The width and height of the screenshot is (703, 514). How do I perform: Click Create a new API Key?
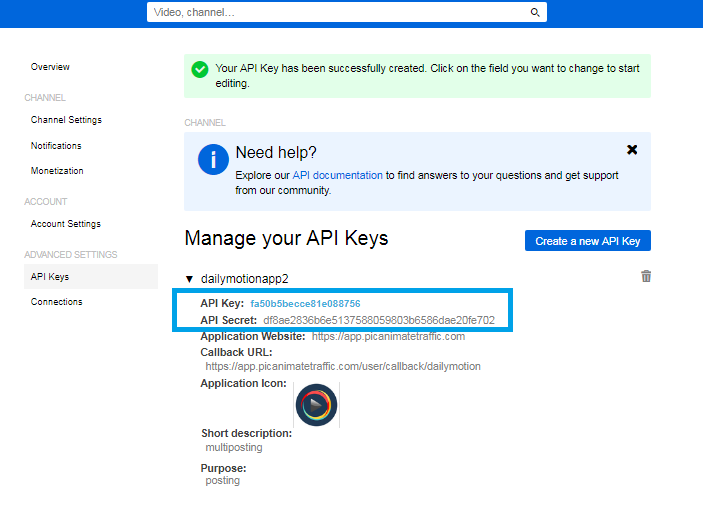click(588, 241)
